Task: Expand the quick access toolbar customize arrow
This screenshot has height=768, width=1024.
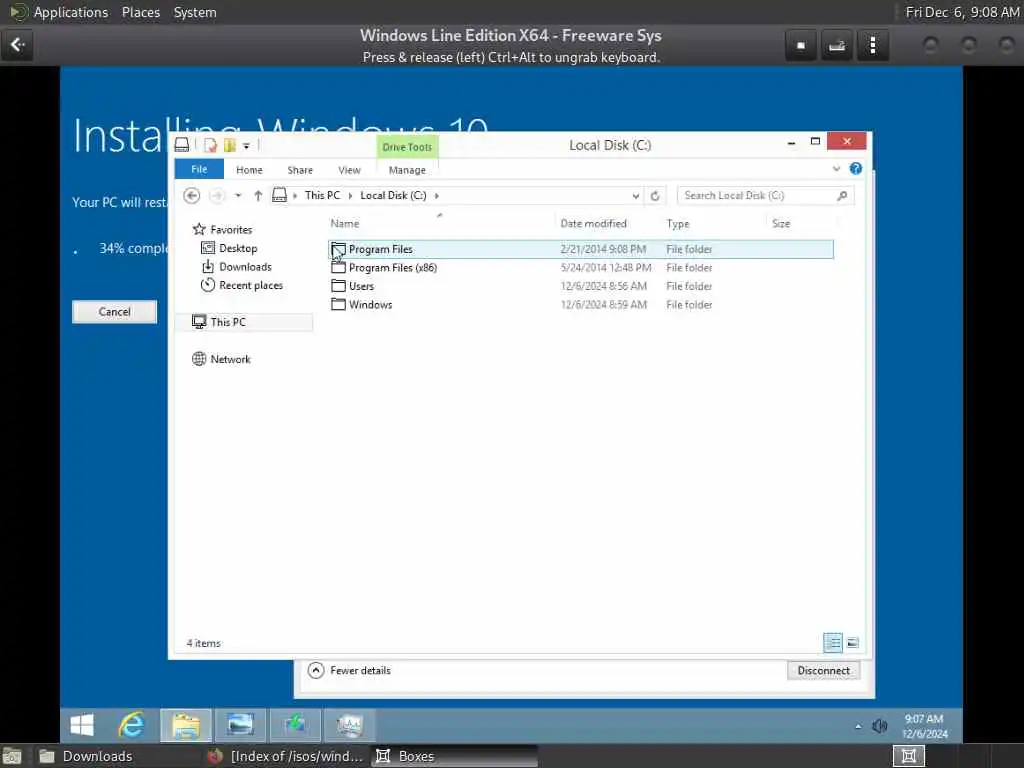Action: click(246, 146)
